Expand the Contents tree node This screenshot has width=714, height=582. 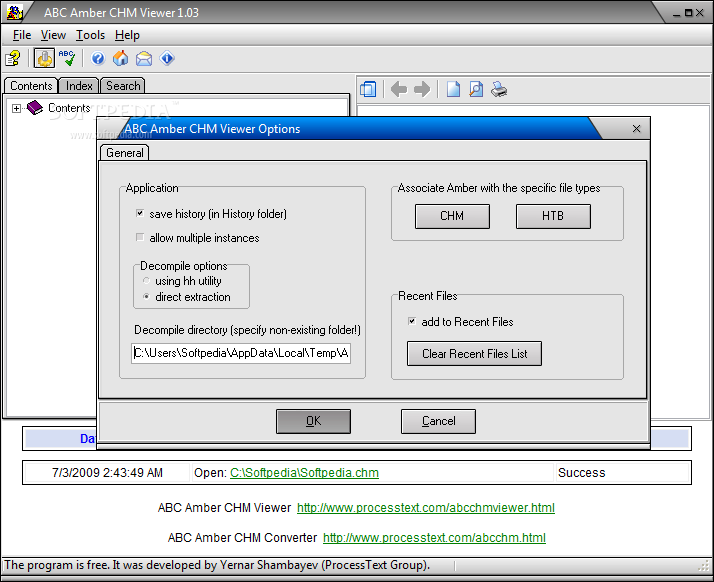[16, 108]
